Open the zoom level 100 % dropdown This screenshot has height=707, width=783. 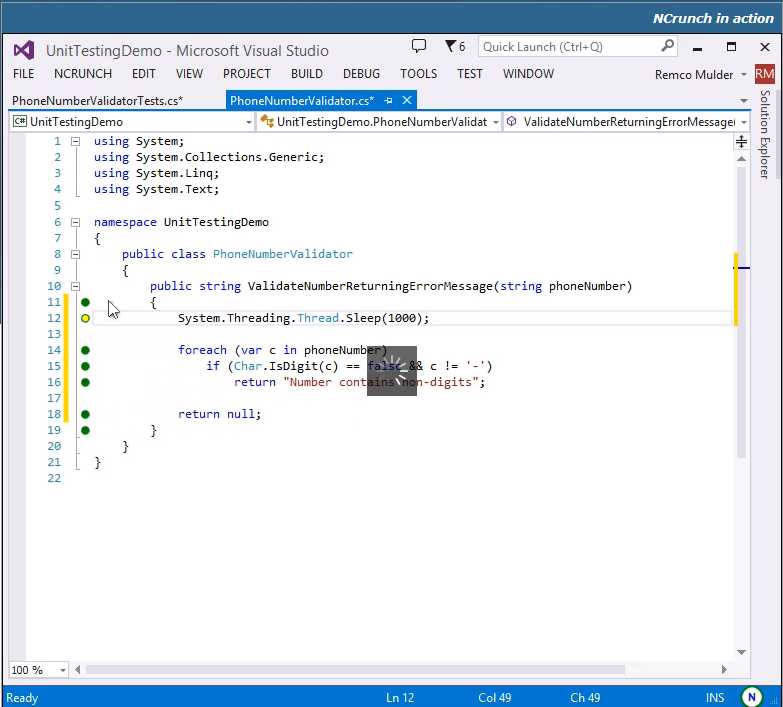(62, 670)
